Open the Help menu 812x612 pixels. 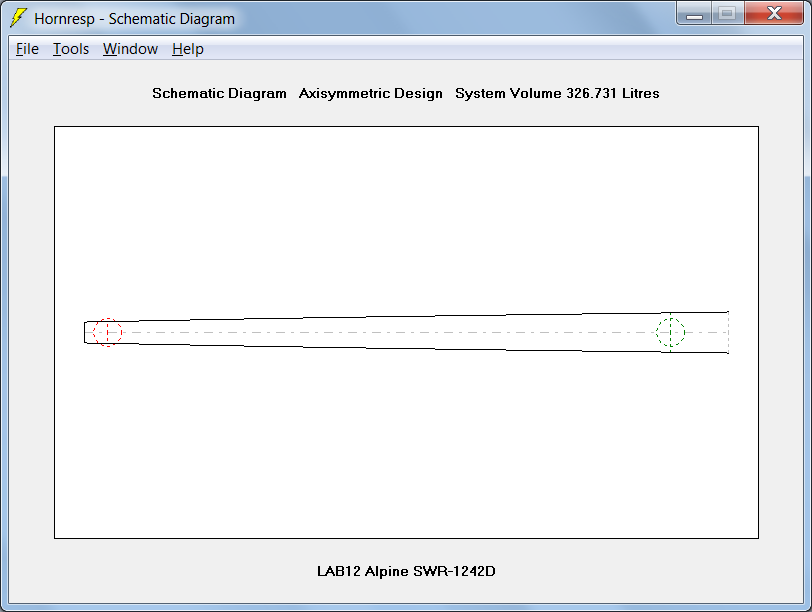click(188, 49)
